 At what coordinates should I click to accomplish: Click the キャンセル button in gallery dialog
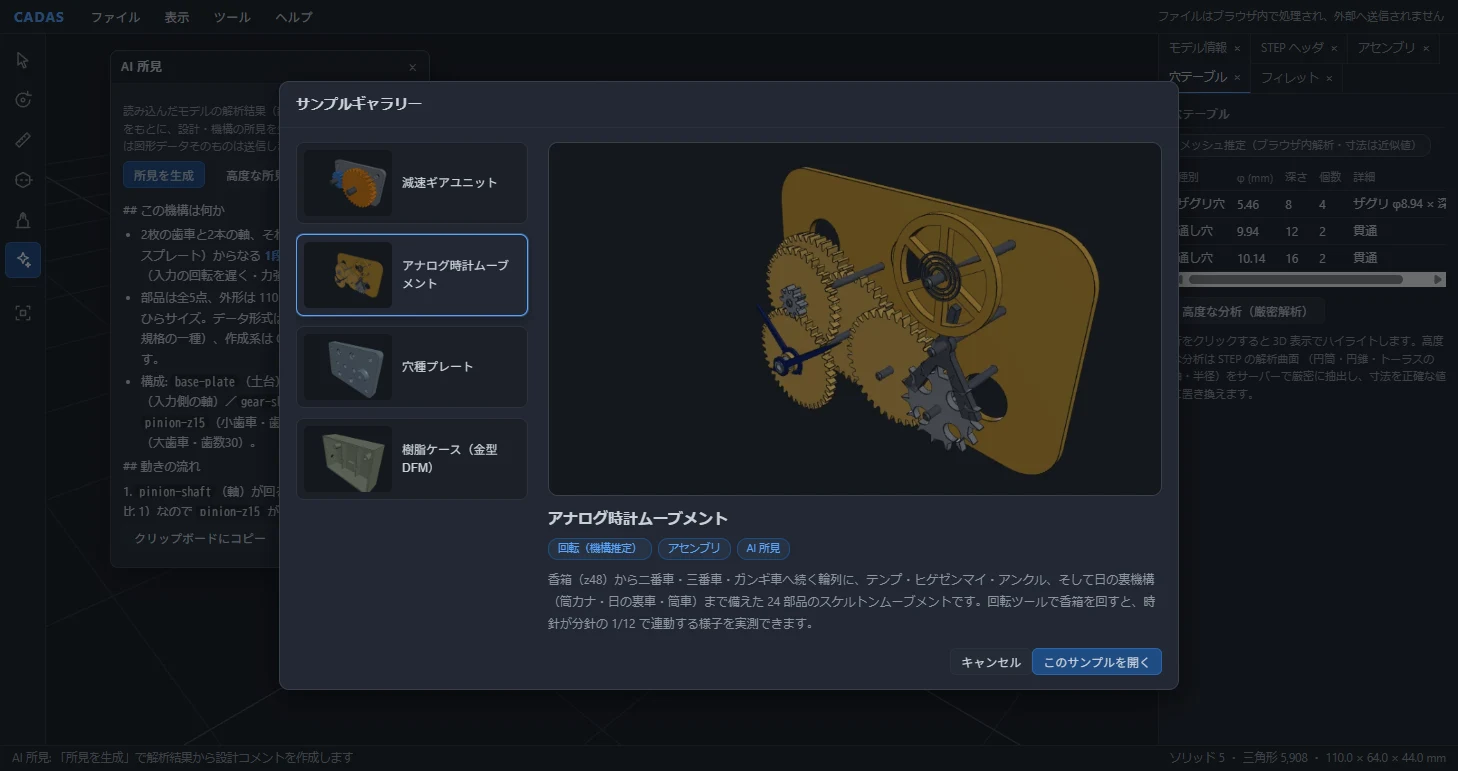[x=991, y=662]
